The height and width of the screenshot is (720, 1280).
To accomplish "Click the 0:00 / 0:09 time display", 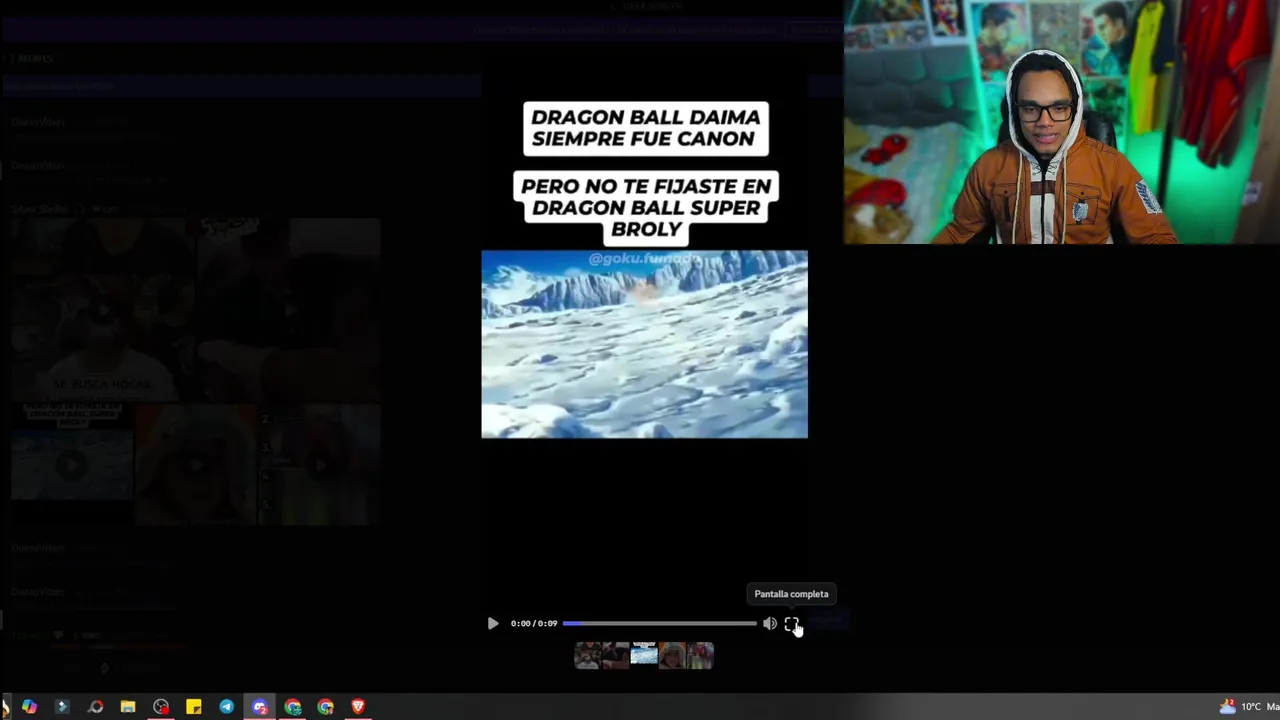I will tap(534, 623).
